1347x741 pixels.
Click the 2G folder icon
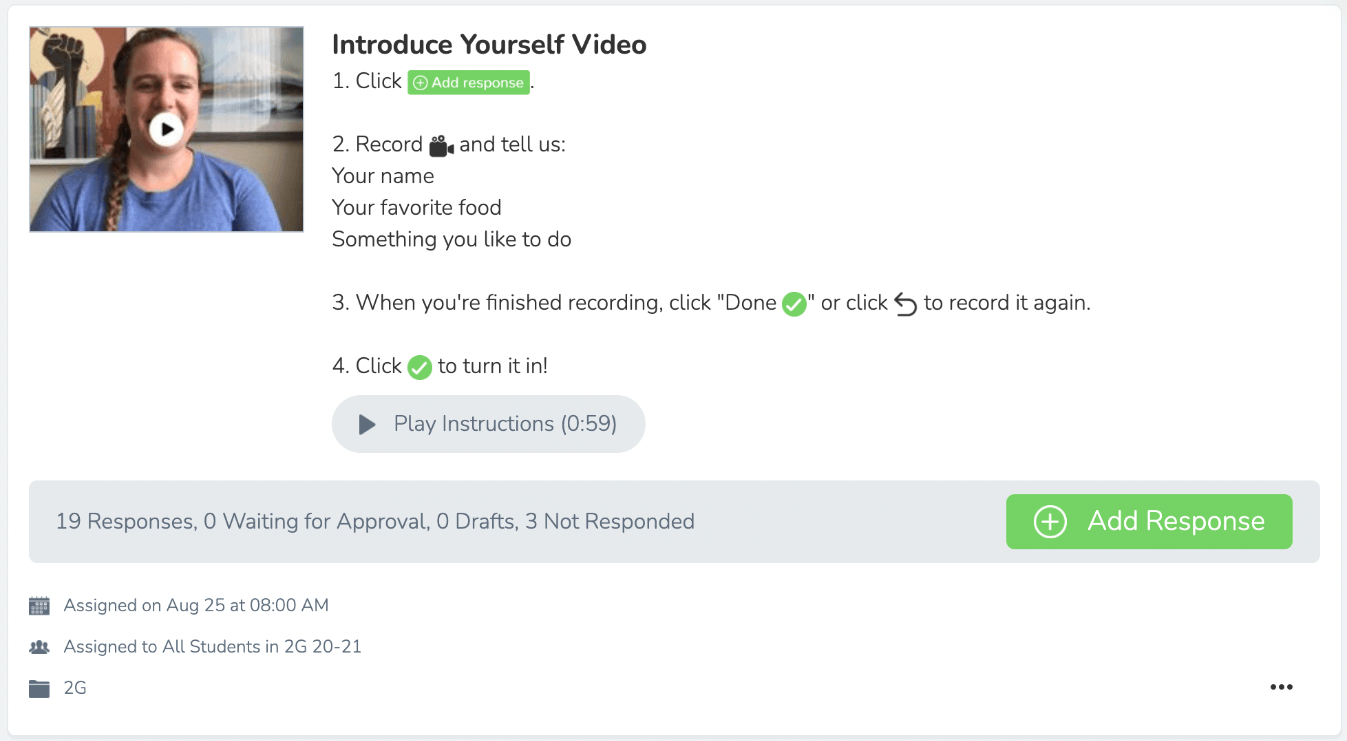click(39, 688)
